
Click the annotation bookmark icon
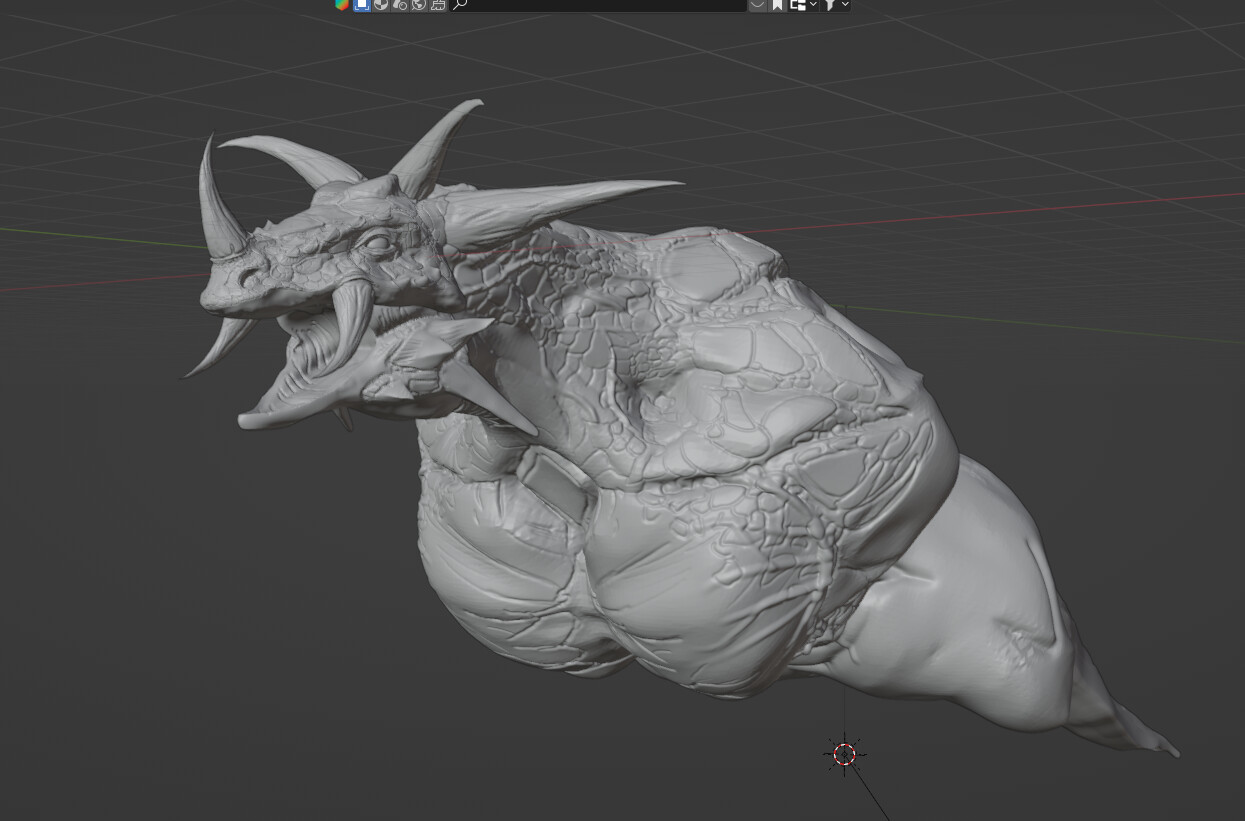[776, 5]
